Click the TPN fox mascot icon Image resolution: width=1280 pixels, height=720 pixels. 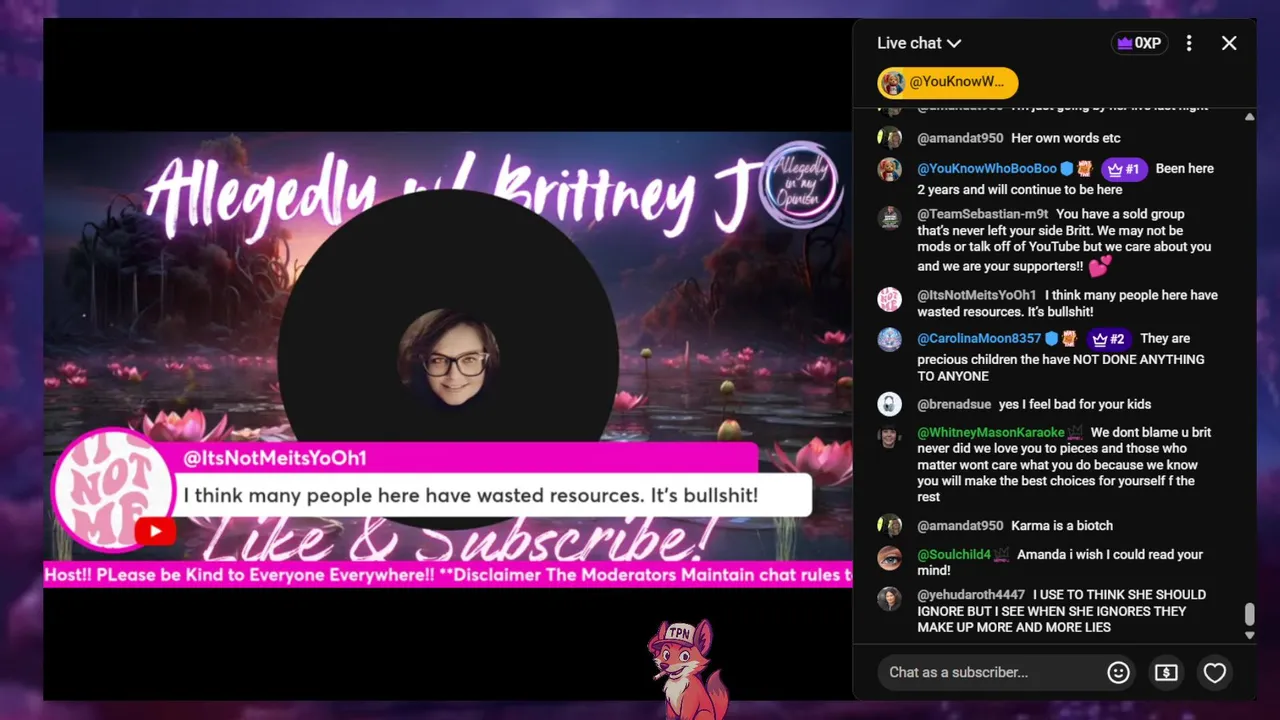[686, 669]
